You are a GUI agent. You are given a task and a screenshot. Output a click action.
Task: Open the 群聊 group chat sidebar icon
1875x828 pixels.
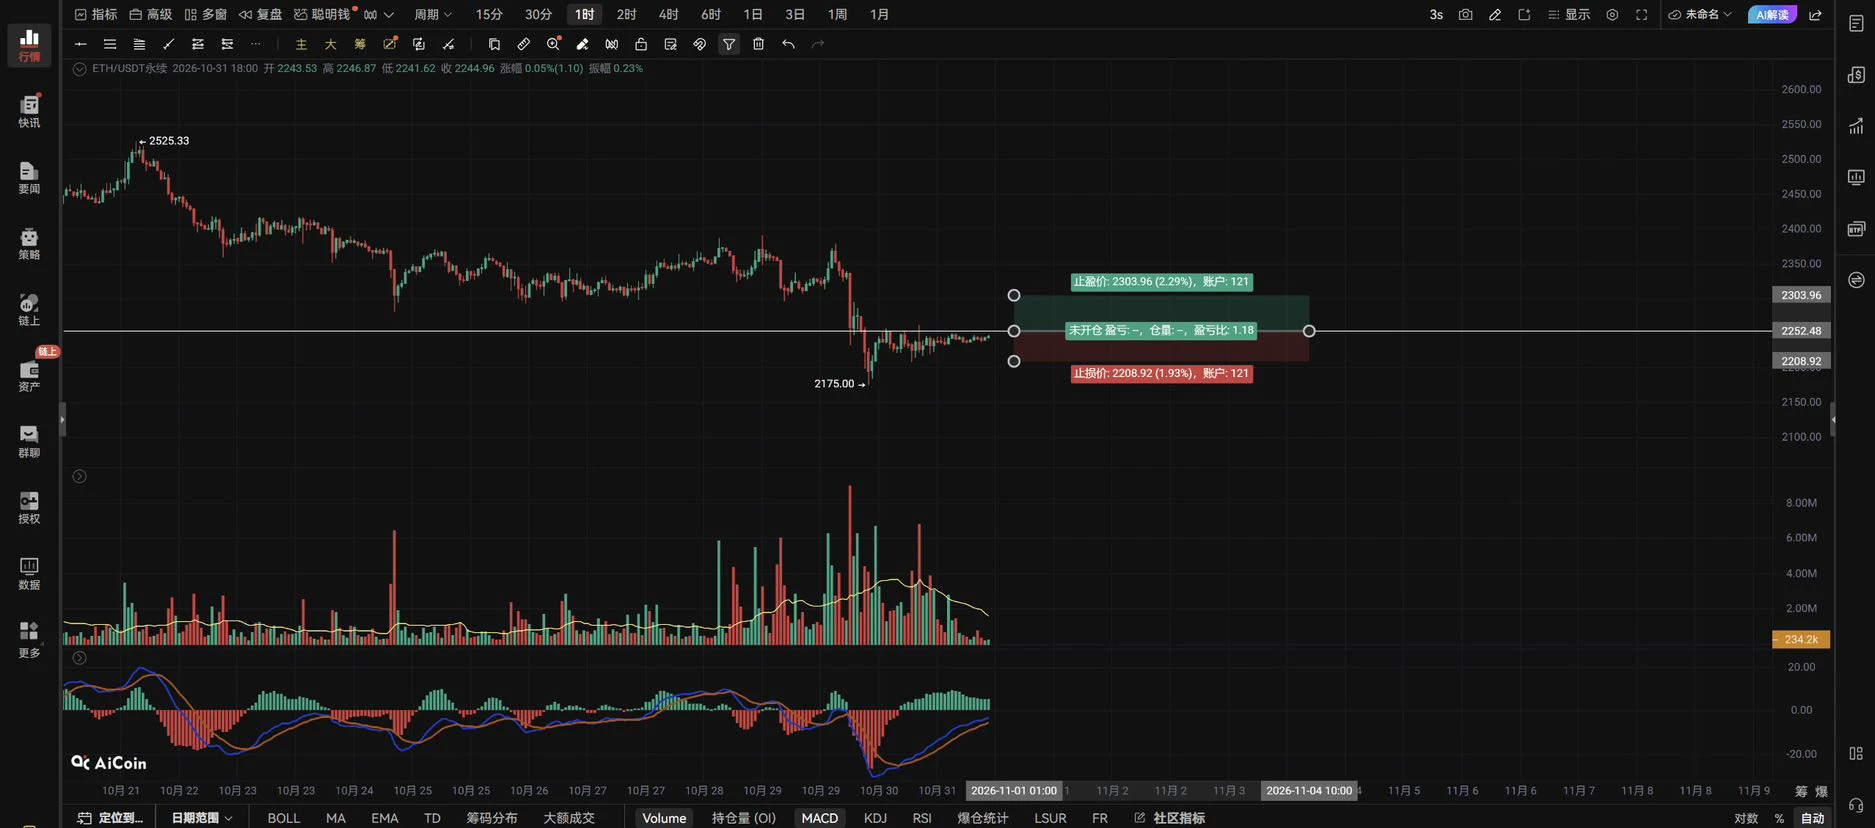click(x=29, y=441)
